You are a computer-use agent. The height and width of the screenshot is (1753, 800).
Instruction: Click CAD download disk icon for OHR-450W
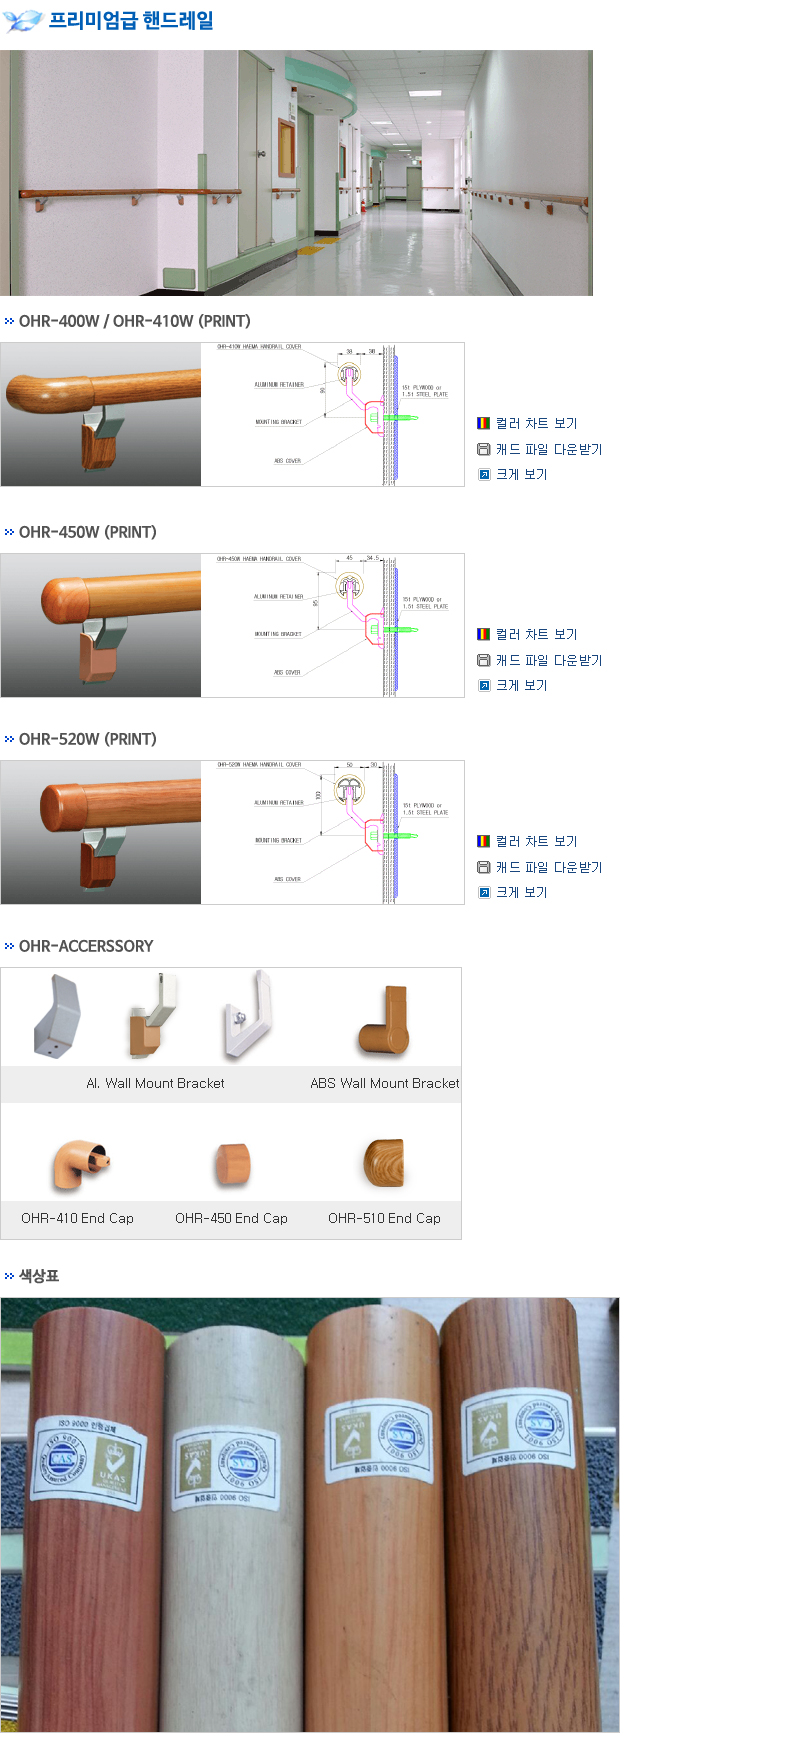click(483, 660)
